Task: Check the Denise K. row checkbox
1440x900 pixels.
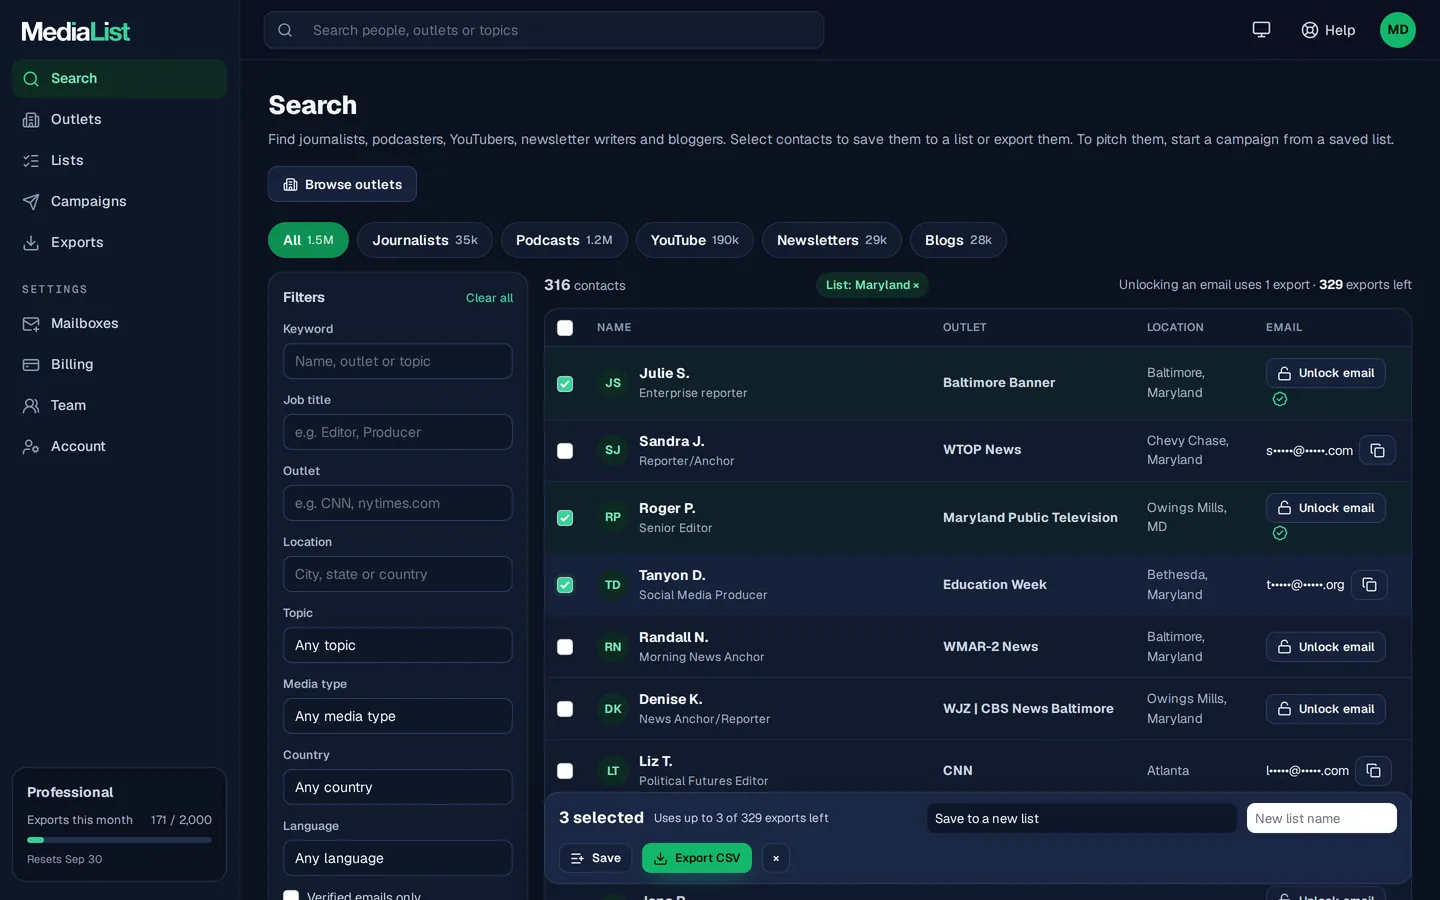Action: pyautogui.click(x=565, y=709)
